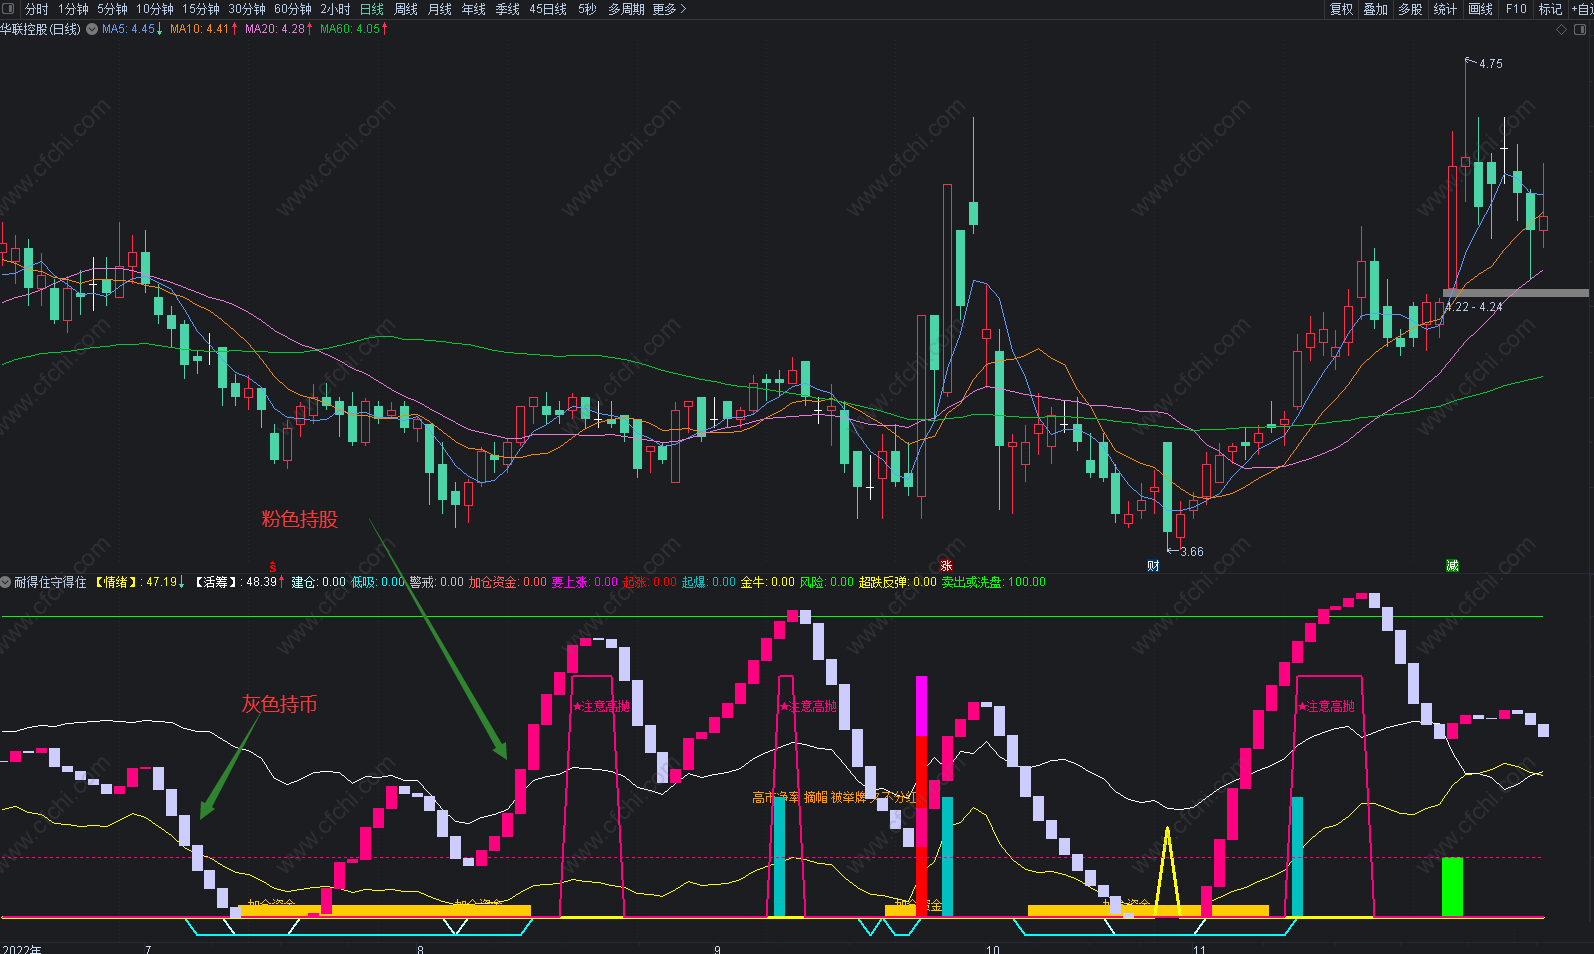Click the 4.22 - 4.24 price range label

[1474, 307]
